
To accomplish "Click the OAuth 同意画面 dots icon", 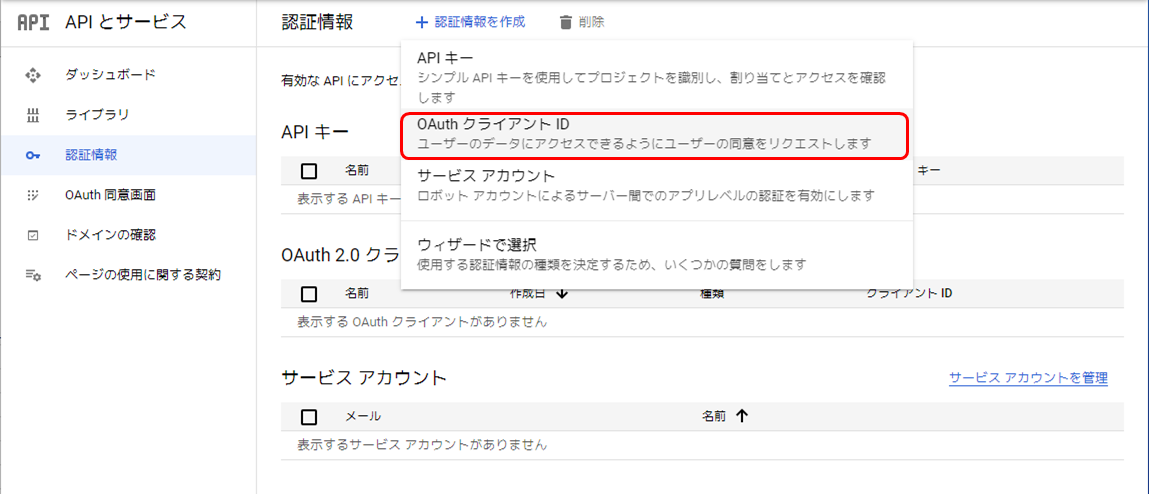I will pyautogui.click(x=32, y=195).
